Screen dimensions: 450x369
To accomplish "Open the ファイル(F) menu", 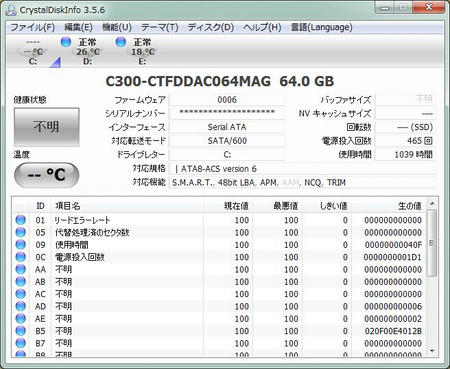I will [32, 27].
